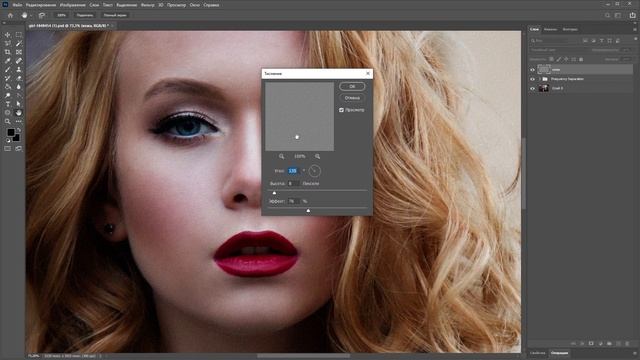Select the Crop tool
Image resolution: width=640 pixels, height=360 pixels.
pyautogui.click(x=8, y=52)
